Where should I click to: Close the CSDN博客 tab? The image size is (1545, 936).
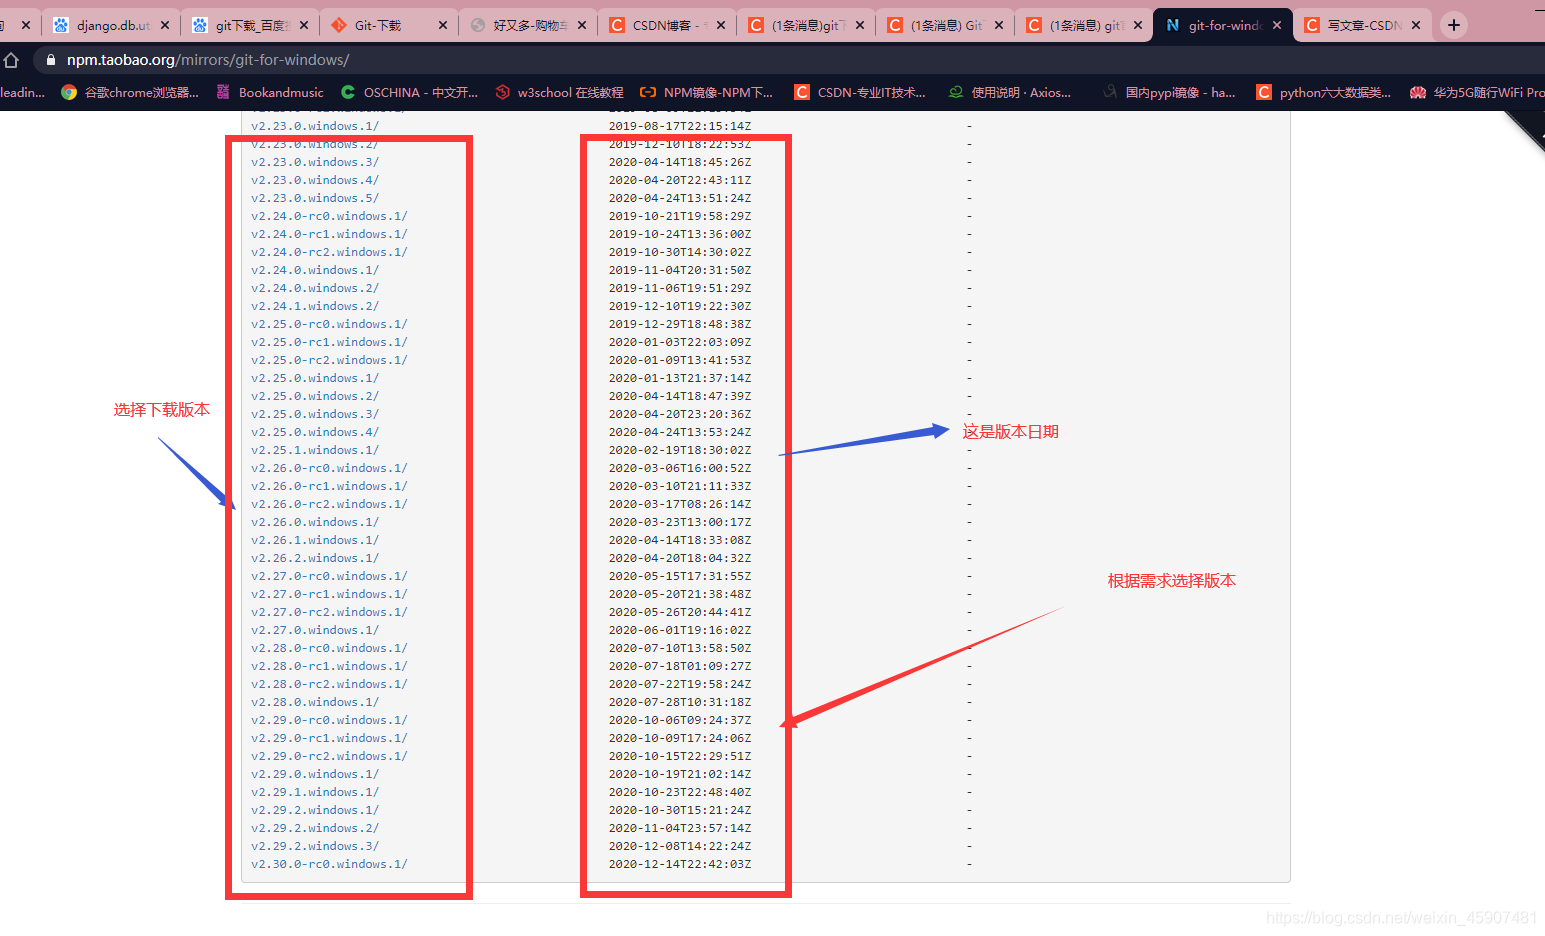[721, 25]
